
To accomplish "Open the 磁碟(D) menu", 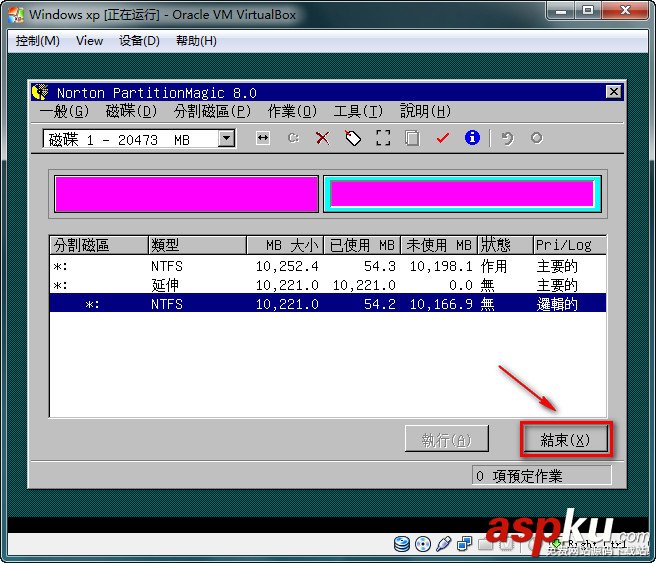I will click(x=131, y=111).
